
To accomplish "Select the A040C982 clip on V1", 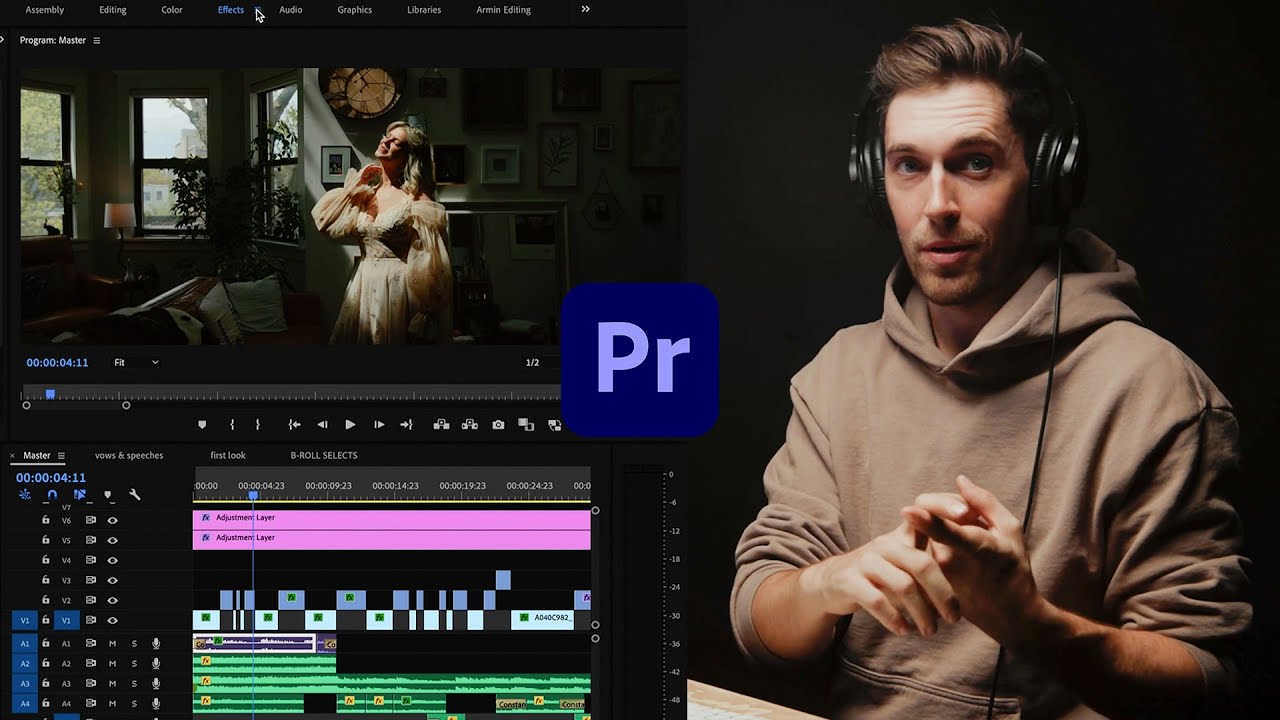I will coord(542,619).
